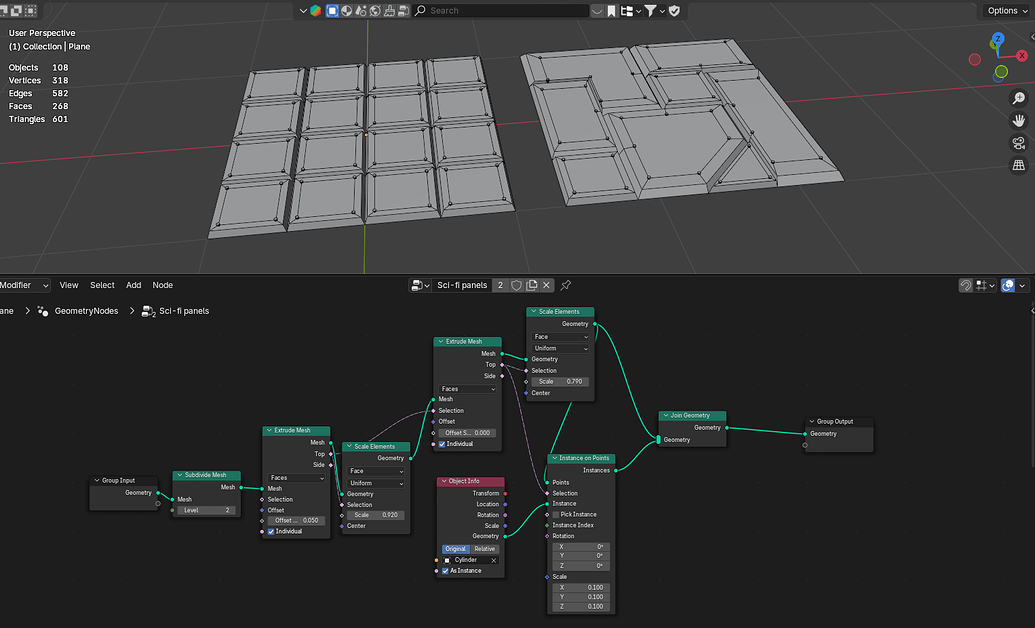
Task: Open Face domain dropdown on upper Scale Elements
Action: [560, 337]
